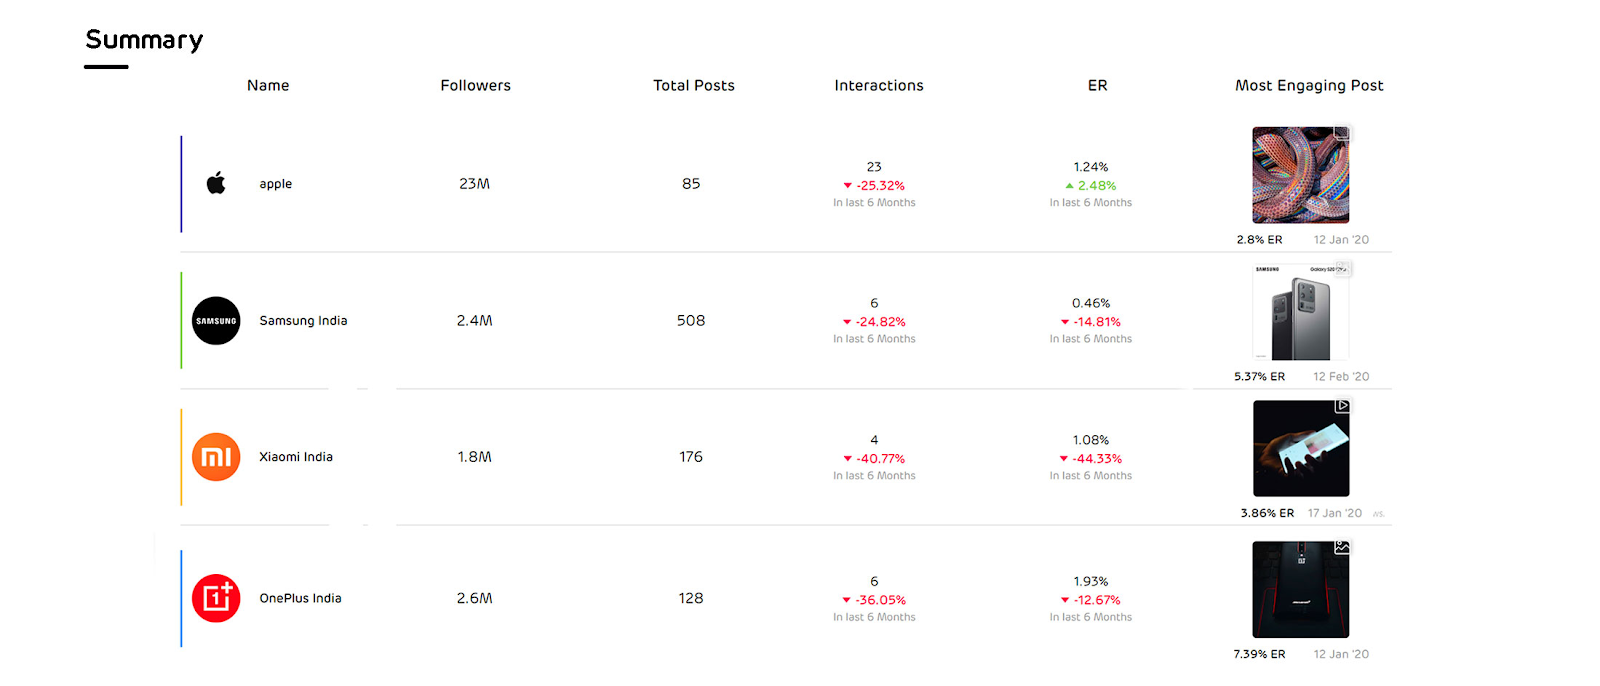Click the OnePlus logo icon
Image resolution: width=1600 pixels, height=686 pixels.
pyautogui.click(x=216, y=598)
